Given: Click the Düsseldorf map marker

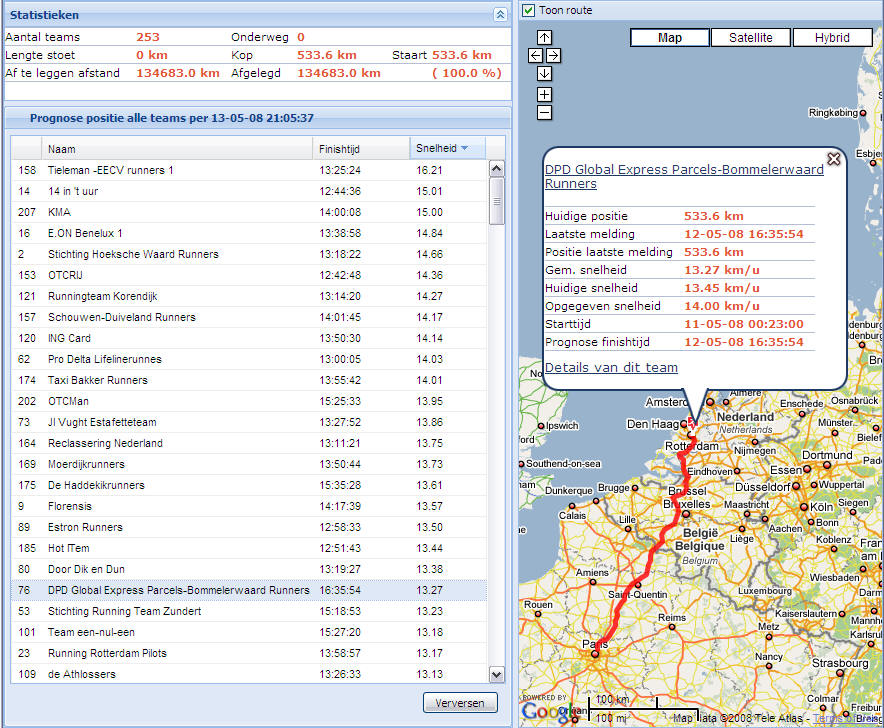Looking at the screenshot, I should point(796,486).
